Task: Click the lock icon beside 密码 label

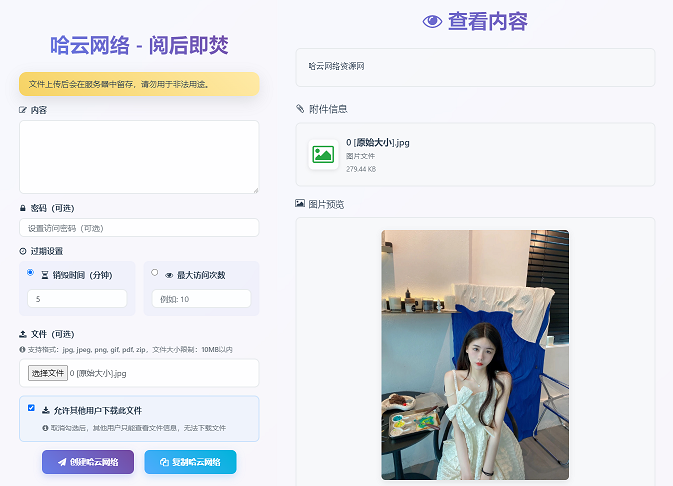Action: click(23, 208)
